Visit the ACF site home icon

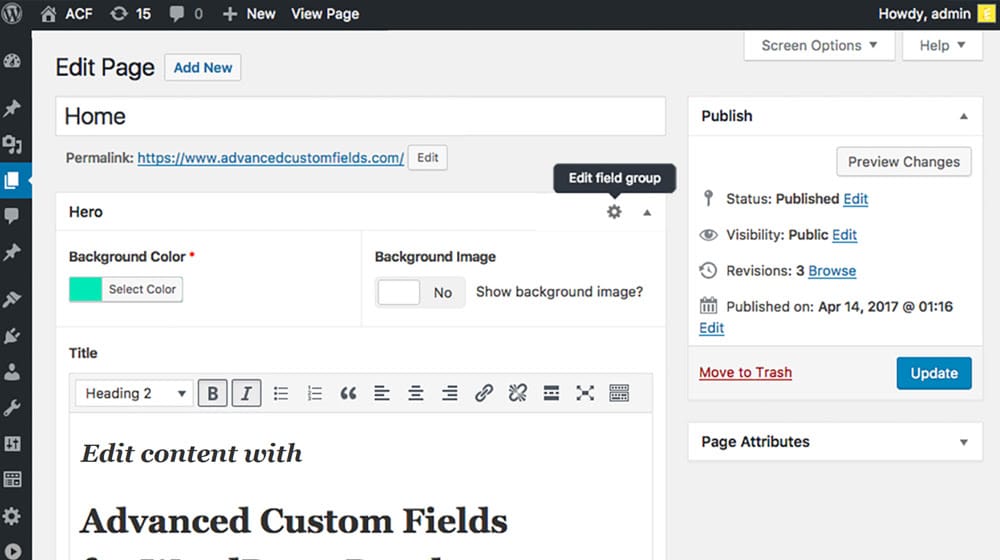[48, 13]
